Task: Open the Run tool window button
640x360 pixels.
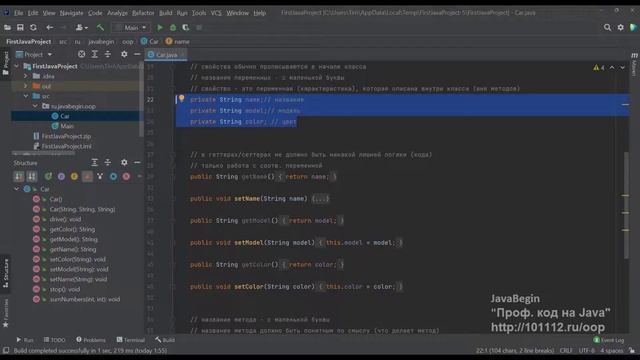Action: point(24,340)
